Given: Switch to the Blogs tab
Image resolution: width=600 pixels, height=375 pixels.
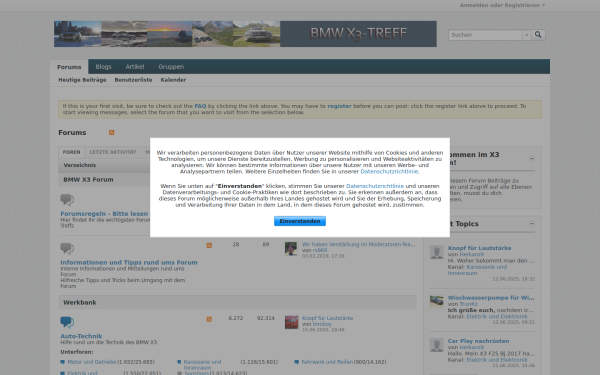Looking at the screenshot, I should tap(103, 67).
